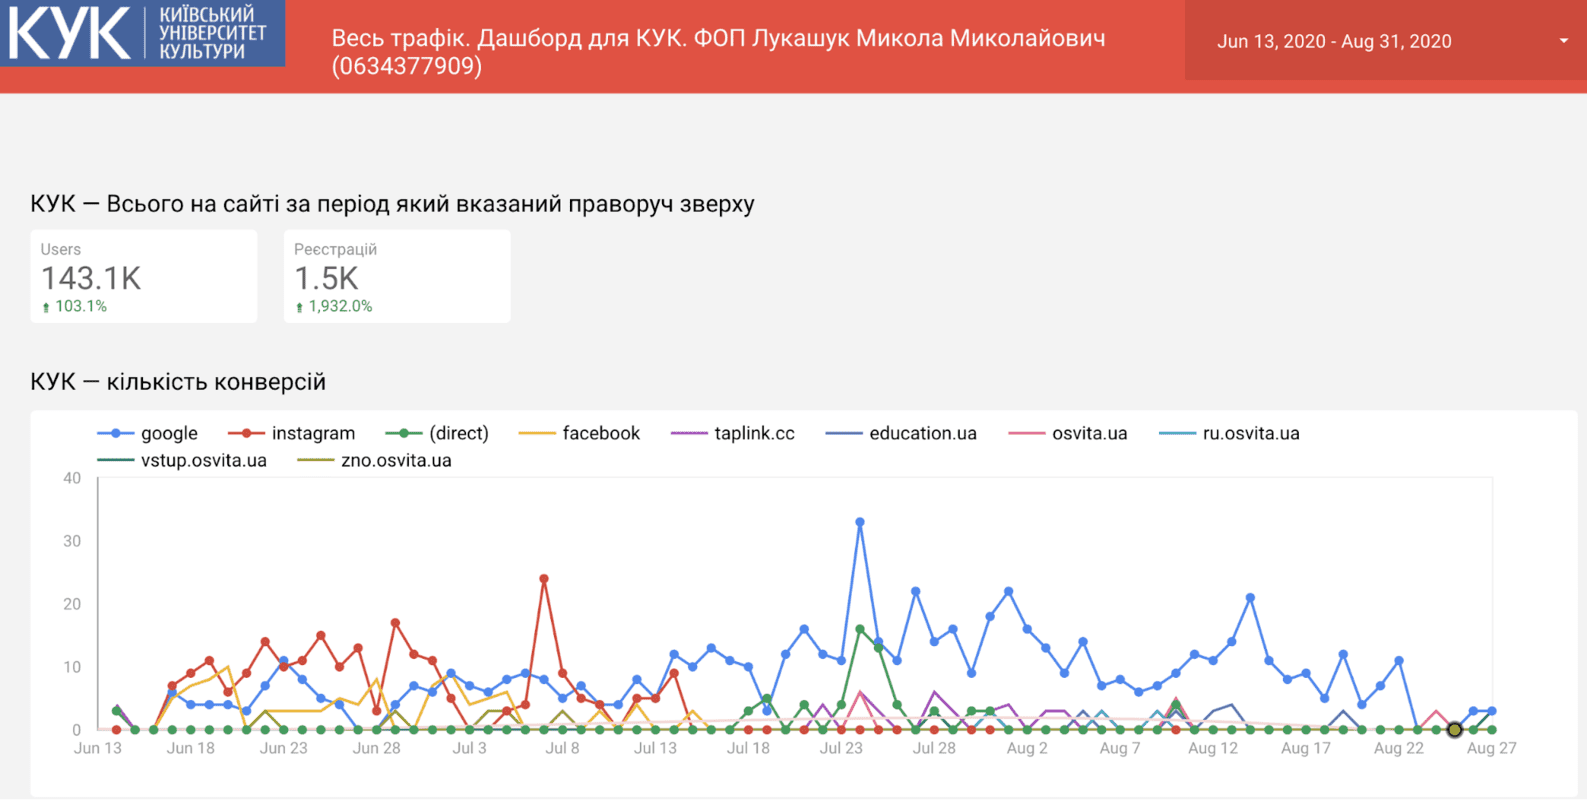1587x800 pixels.
Task: Click the google spike point on Jul 23
Action: pos(859,521)
